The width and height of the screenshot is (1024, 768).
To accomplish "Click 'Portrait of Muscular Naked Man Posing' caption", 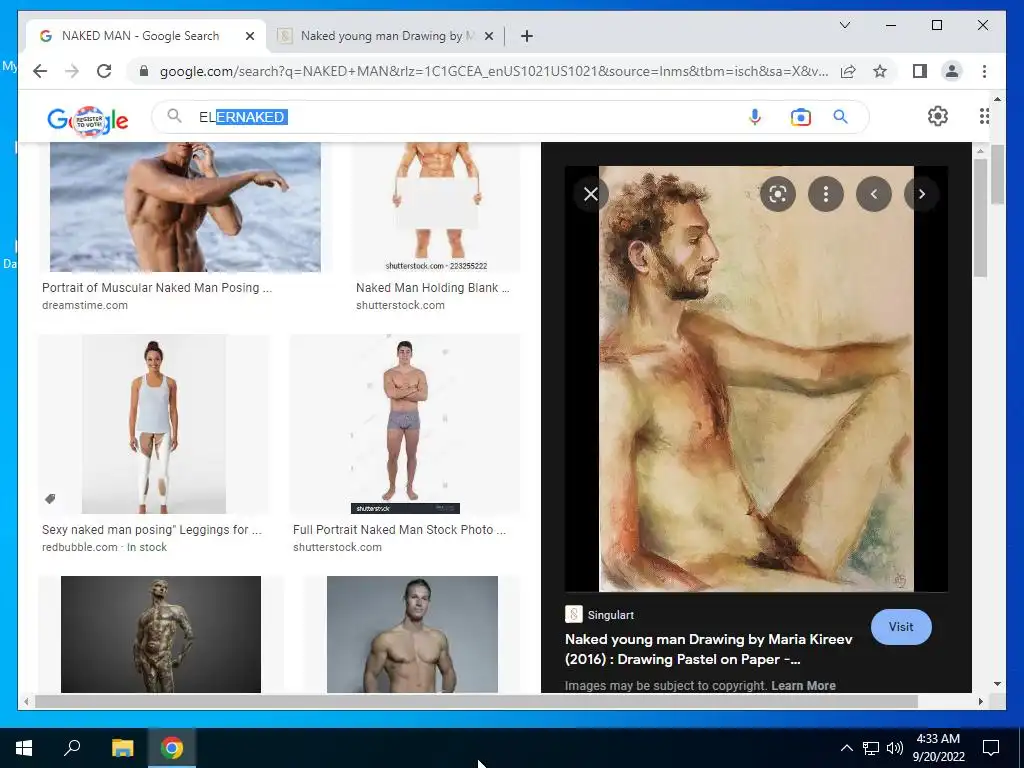I will click(x=157, y=288).
